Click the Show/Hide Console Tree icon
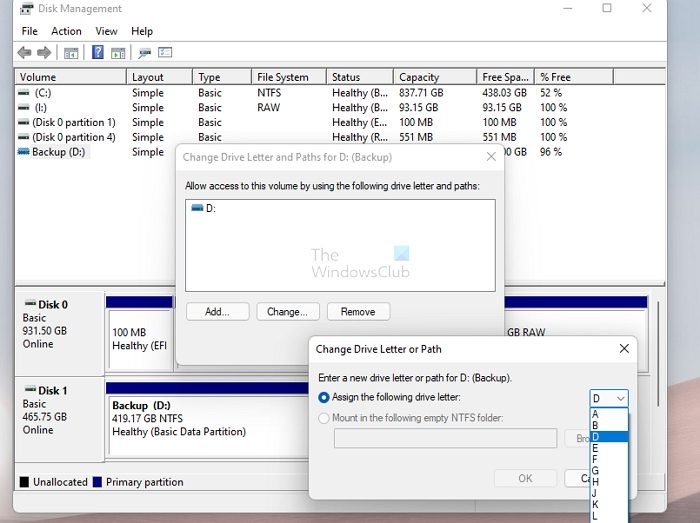 pos(71,53)
